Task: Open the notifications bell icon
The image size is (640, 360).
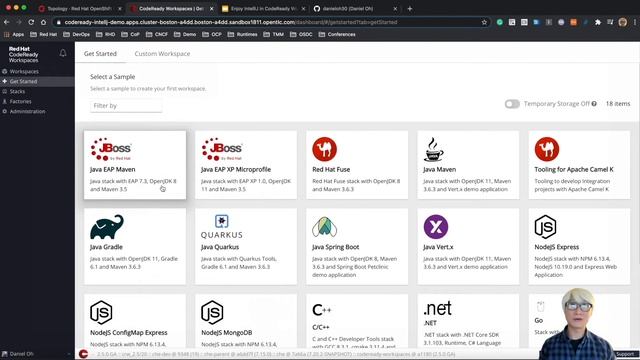Action: tap(63, 53)
